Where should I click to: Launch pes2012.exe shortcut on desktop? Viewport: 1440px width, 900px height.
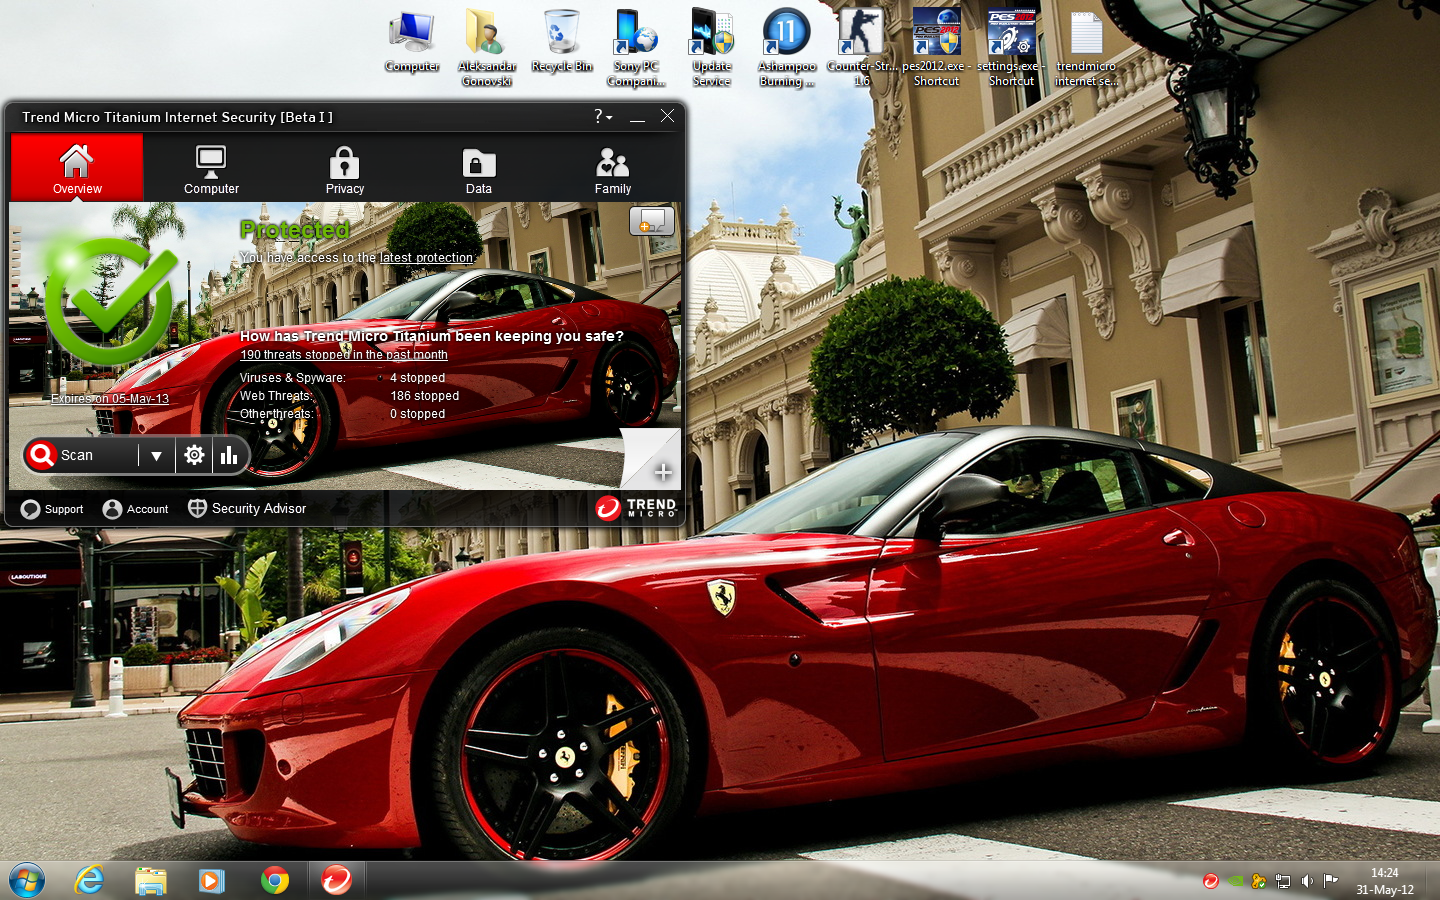936,47
